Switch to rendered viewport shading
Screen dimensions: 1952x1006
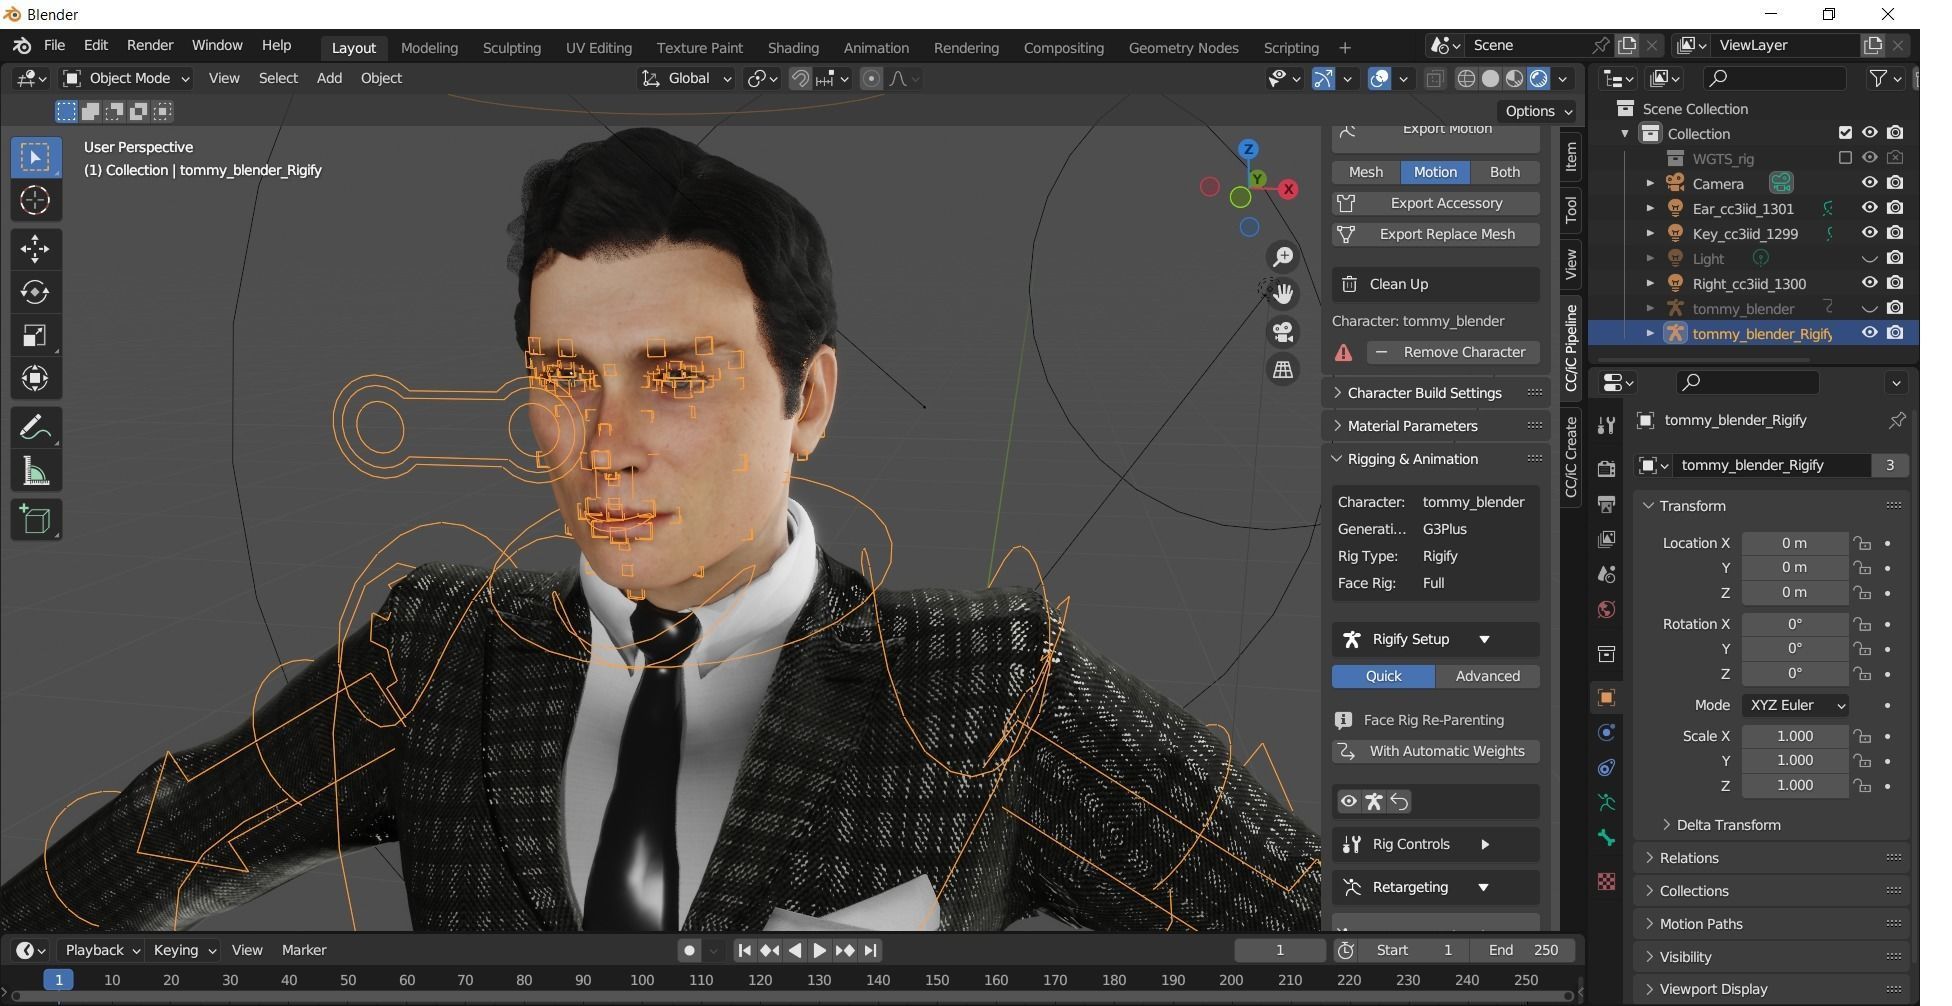(1539, 79)
